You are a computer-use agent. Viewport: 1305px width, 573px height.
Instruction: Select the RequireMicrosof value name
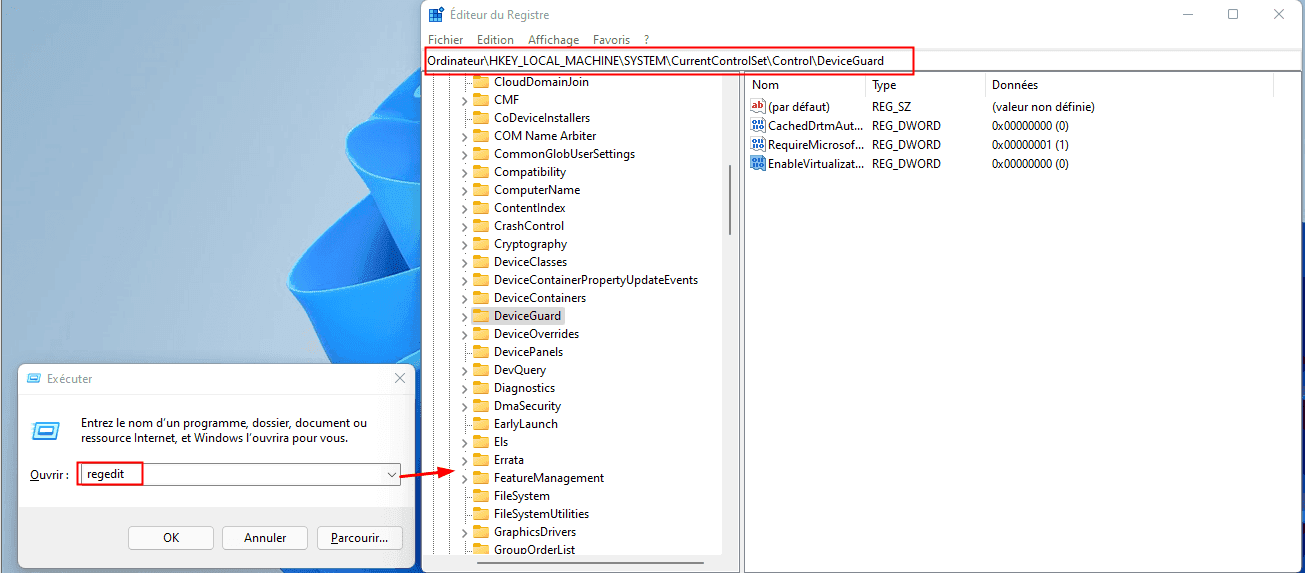tap(815, 144)
